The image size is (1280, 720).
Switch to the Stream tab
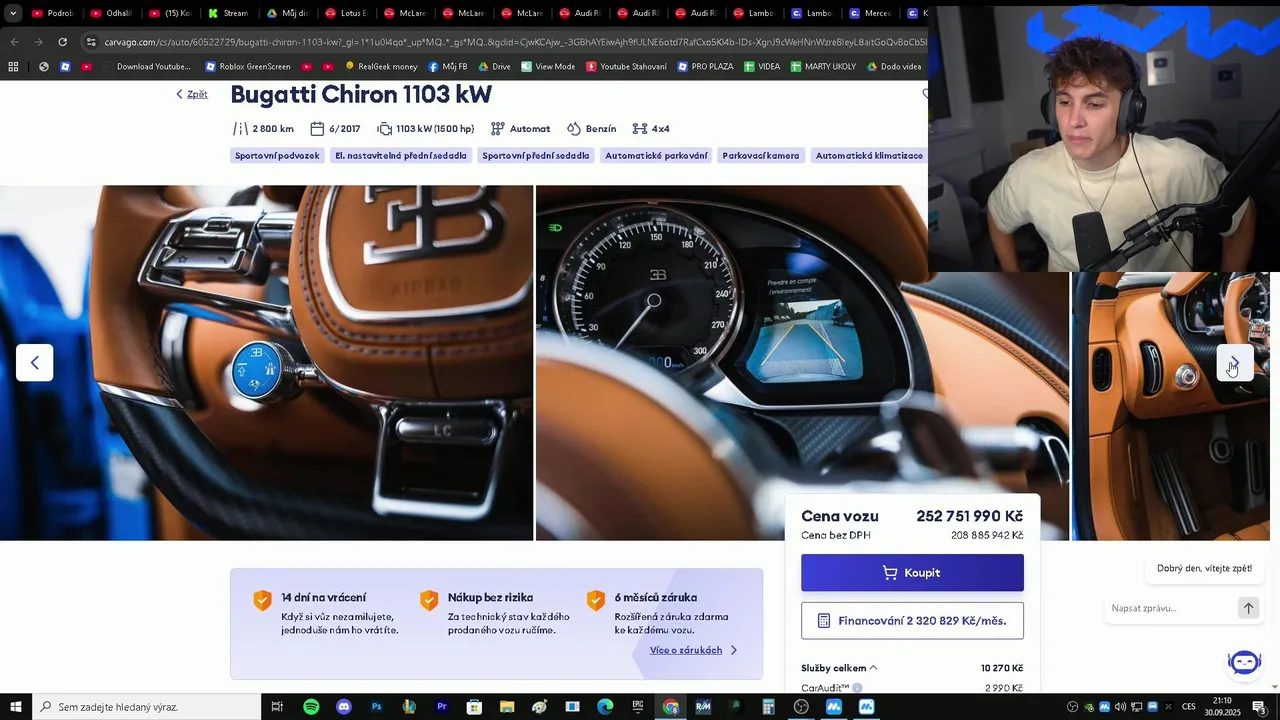pyautogui.click(x=229, y=13)
